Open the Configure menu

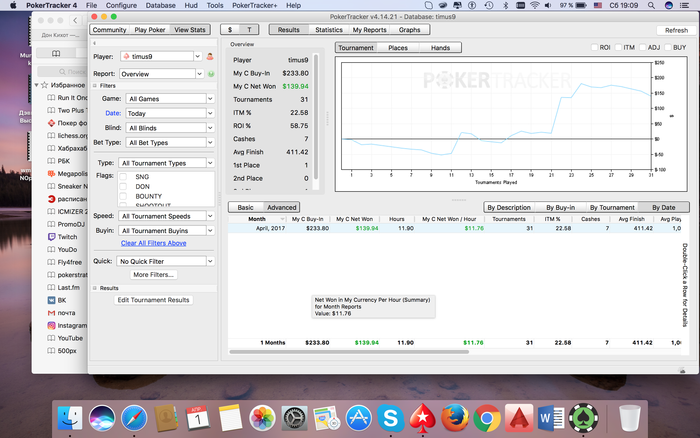coord(121,5)
